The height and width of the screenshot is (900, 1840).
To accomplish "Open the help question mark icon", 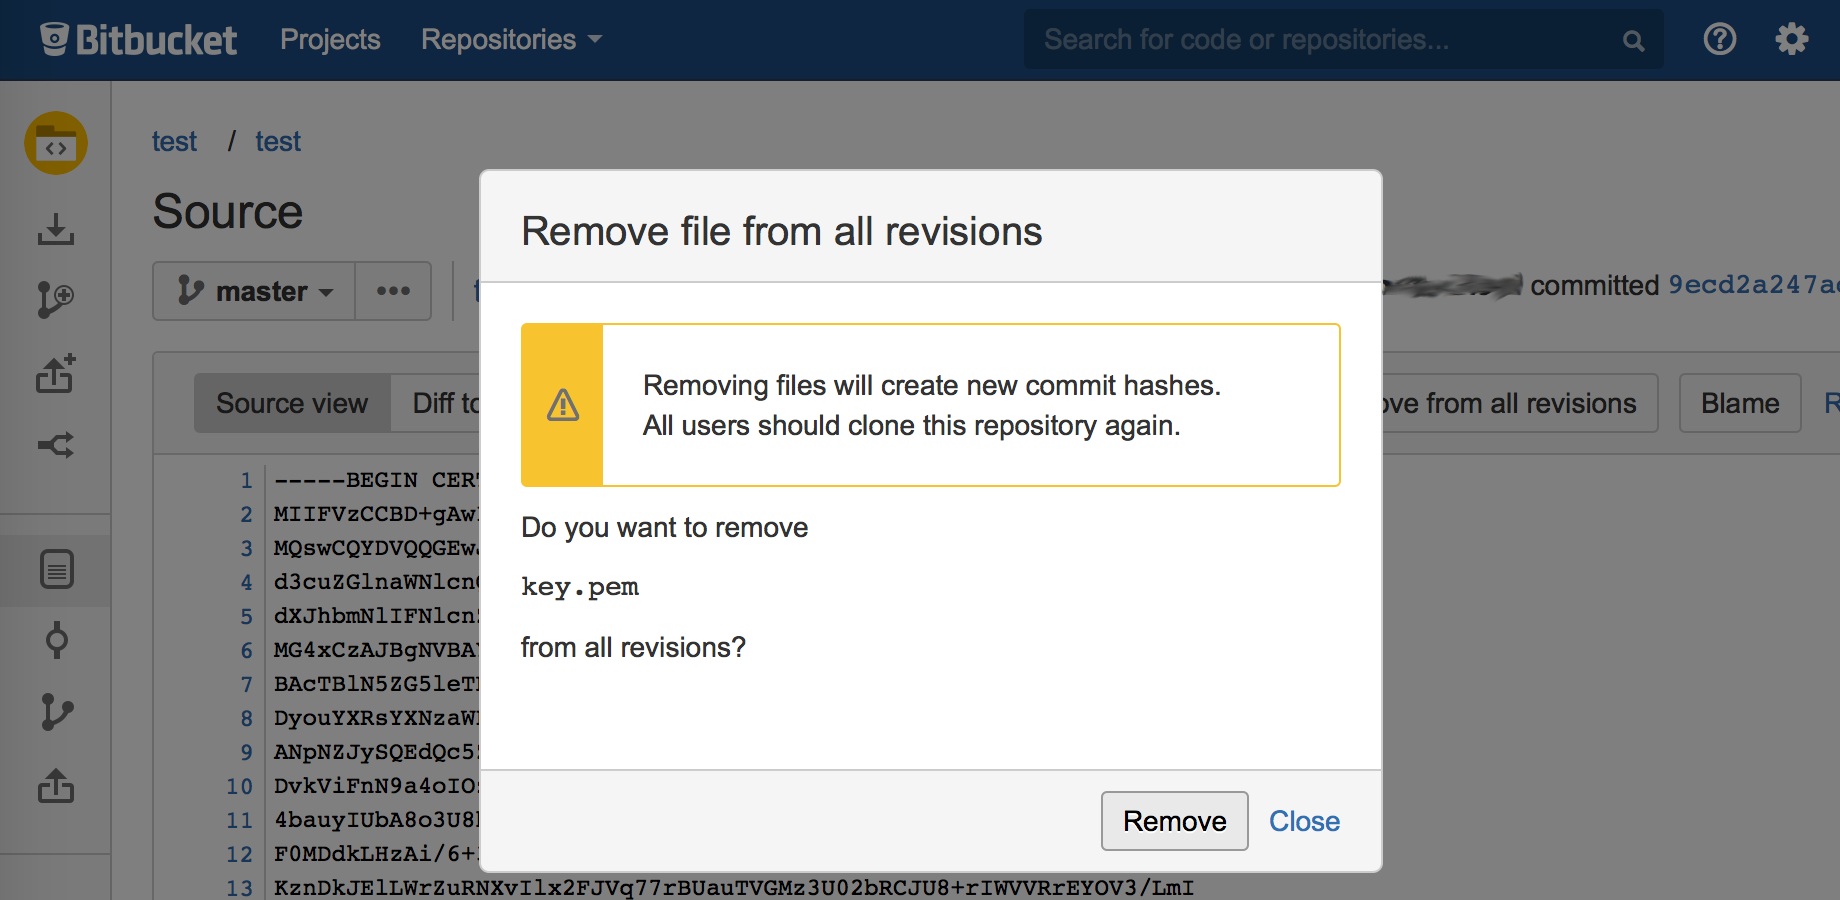I will (1719, 39).
